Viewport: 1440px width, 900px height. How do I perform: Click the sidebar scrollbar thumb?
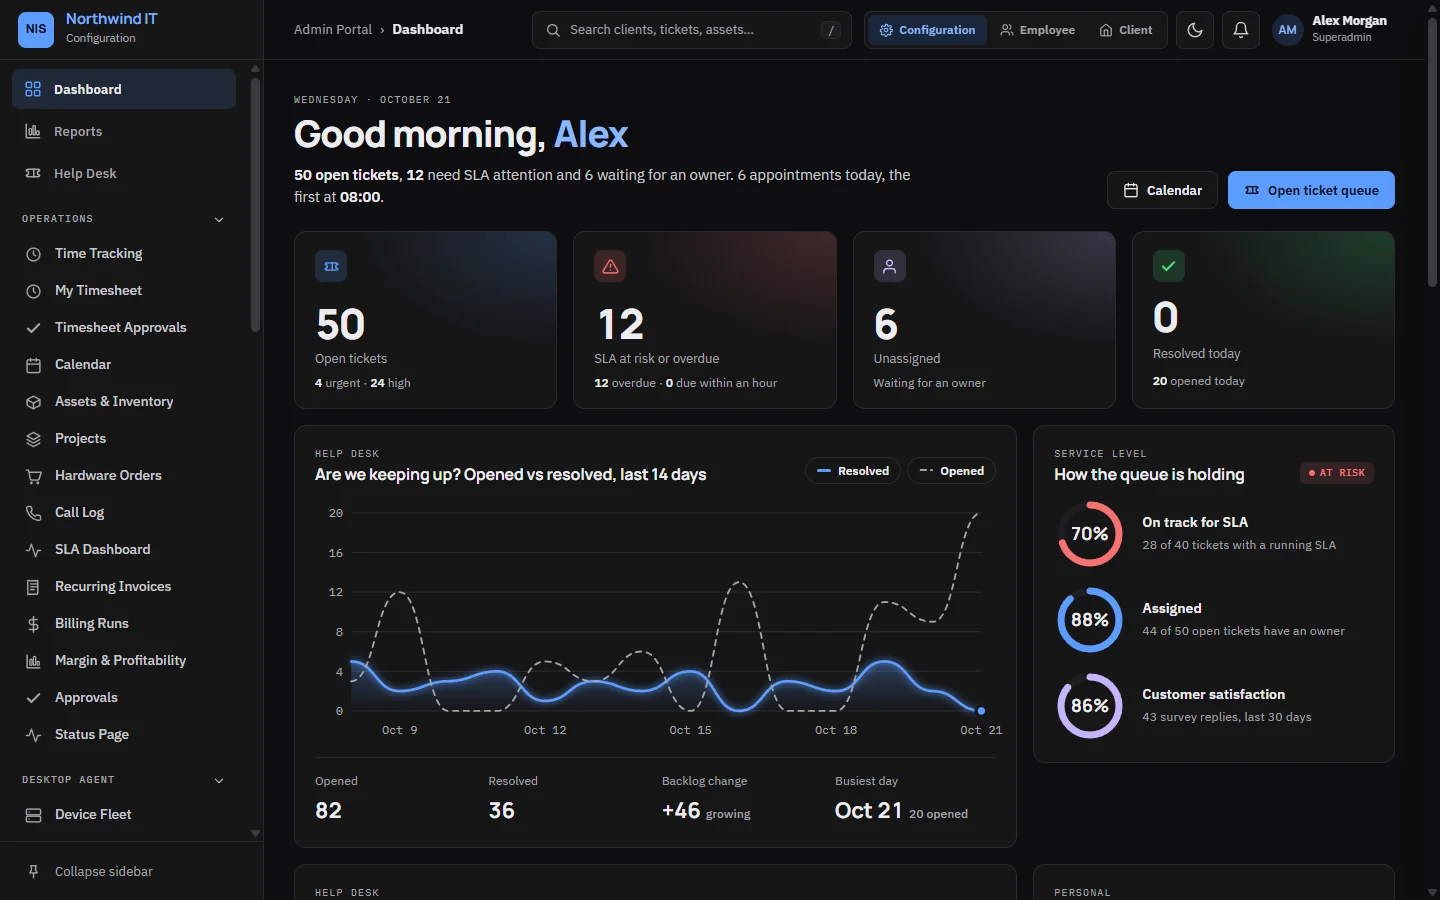pos(255,205)
